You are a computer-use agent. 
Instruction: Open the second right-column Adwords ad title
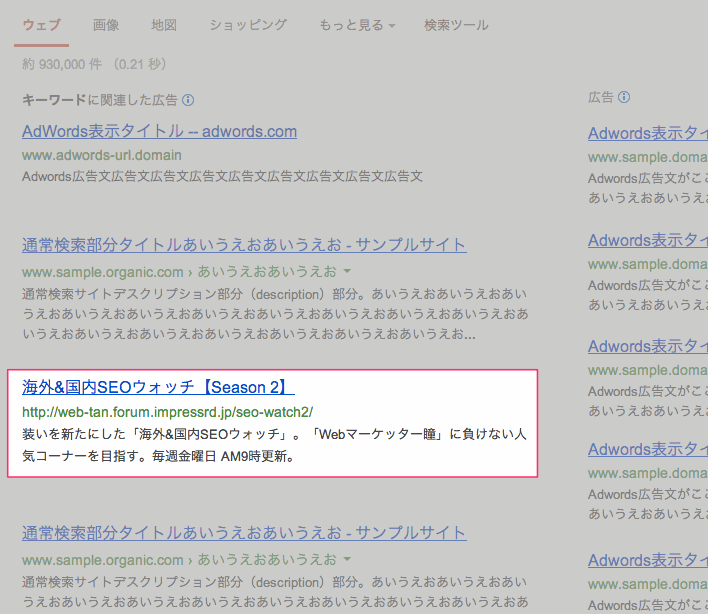tap(647, 240)
